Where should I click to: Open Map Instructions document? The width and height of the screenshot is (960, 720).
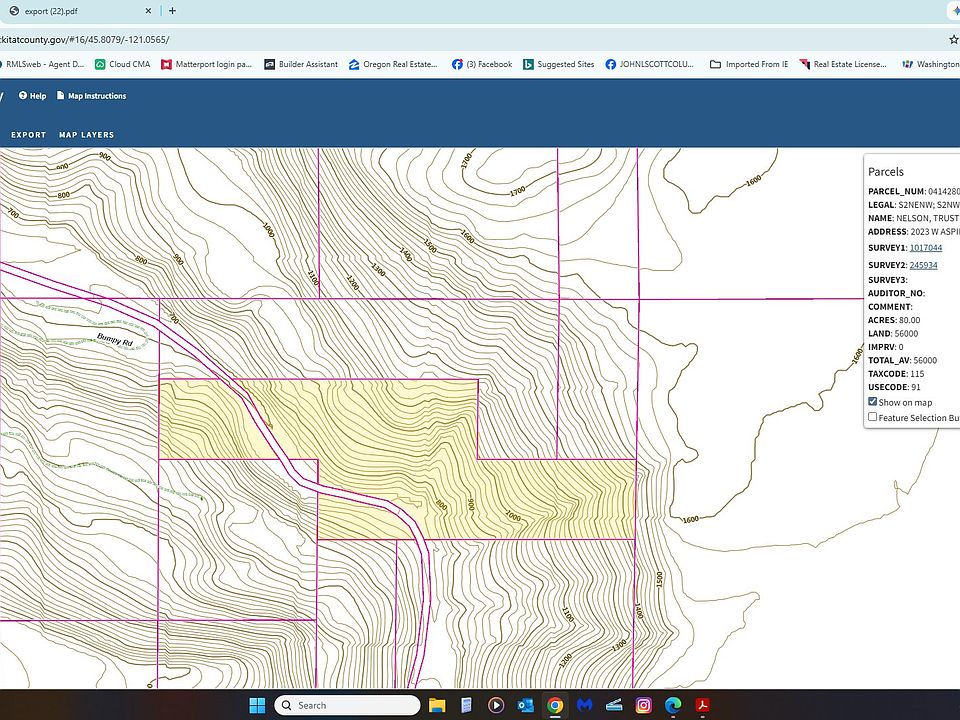[91, 96]
